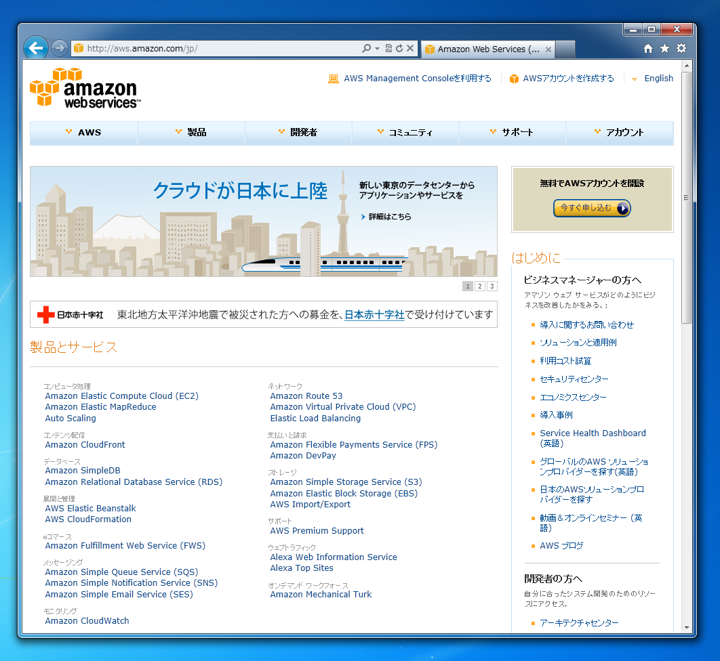Open Auto Scaling link
This screenshot has width=720, height=661.
(x=71, y=418)
